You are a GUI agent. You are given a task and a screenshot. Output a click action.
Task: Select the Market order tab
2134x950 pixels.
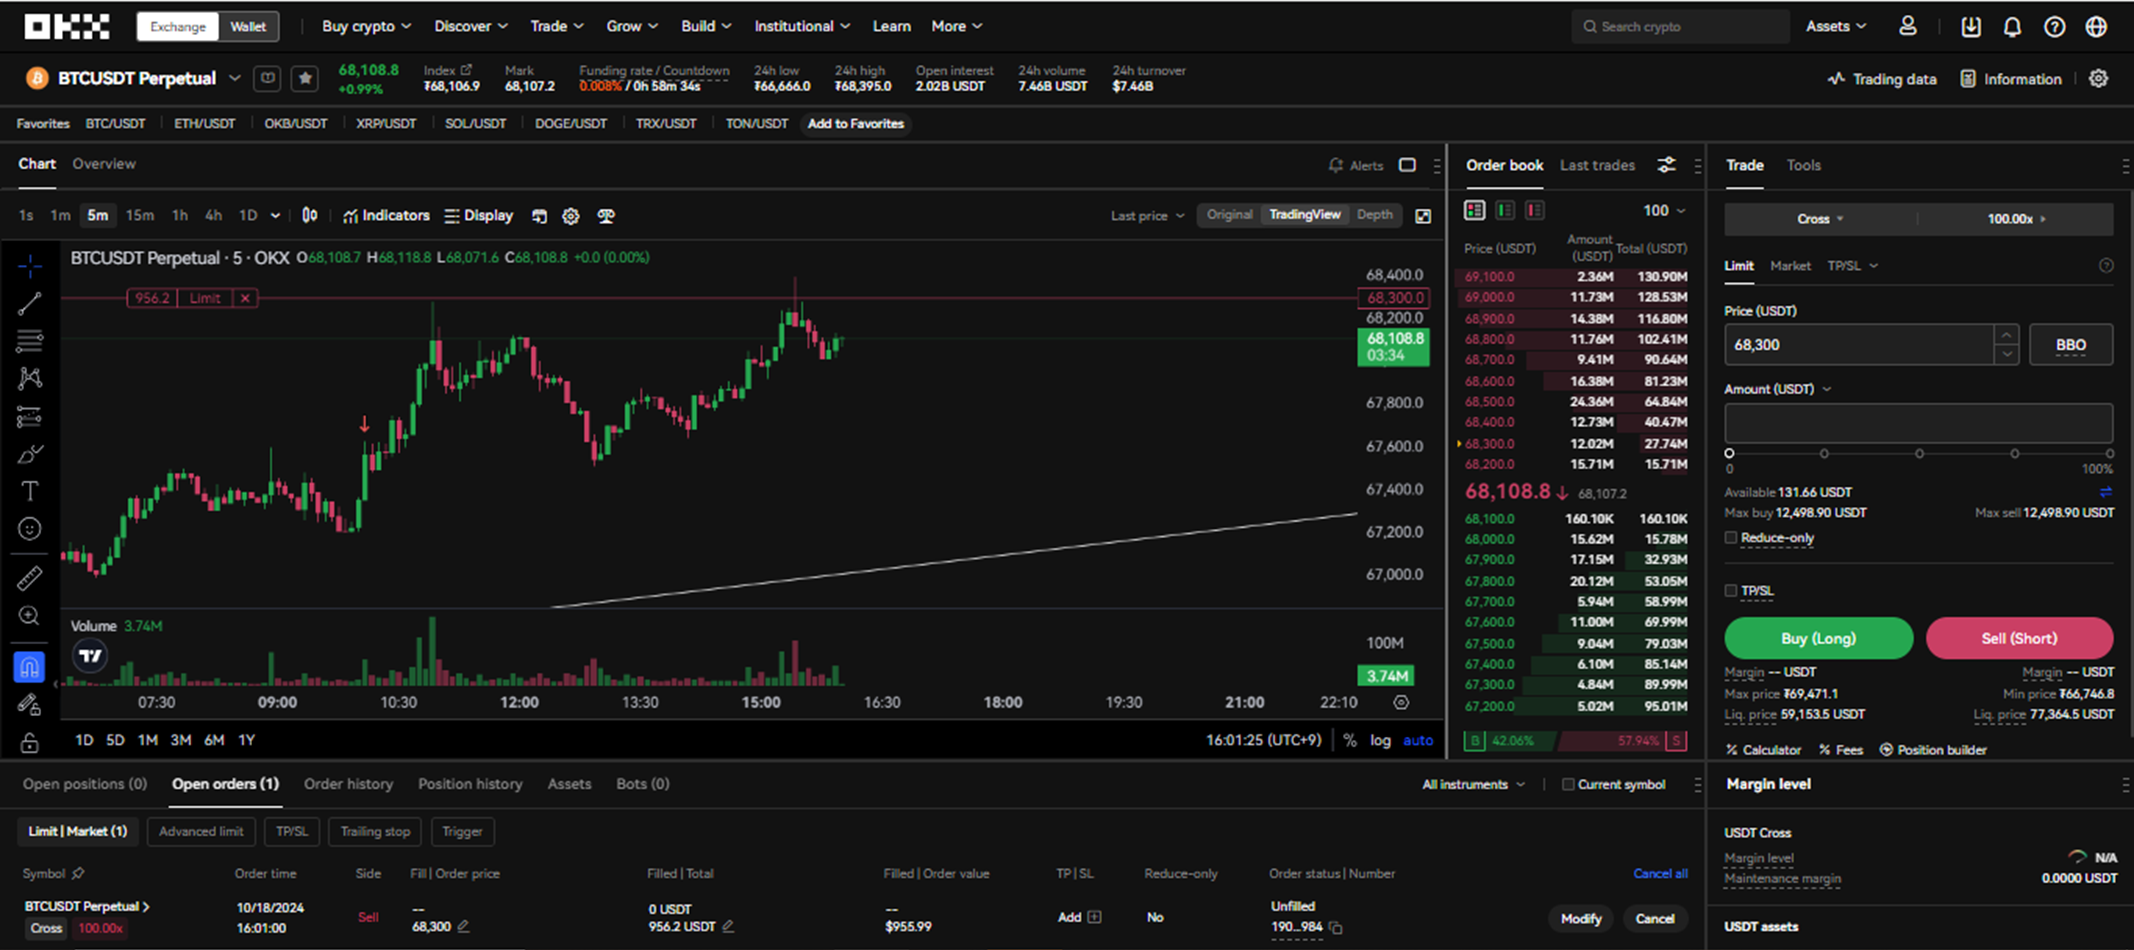pos(1790,266)
